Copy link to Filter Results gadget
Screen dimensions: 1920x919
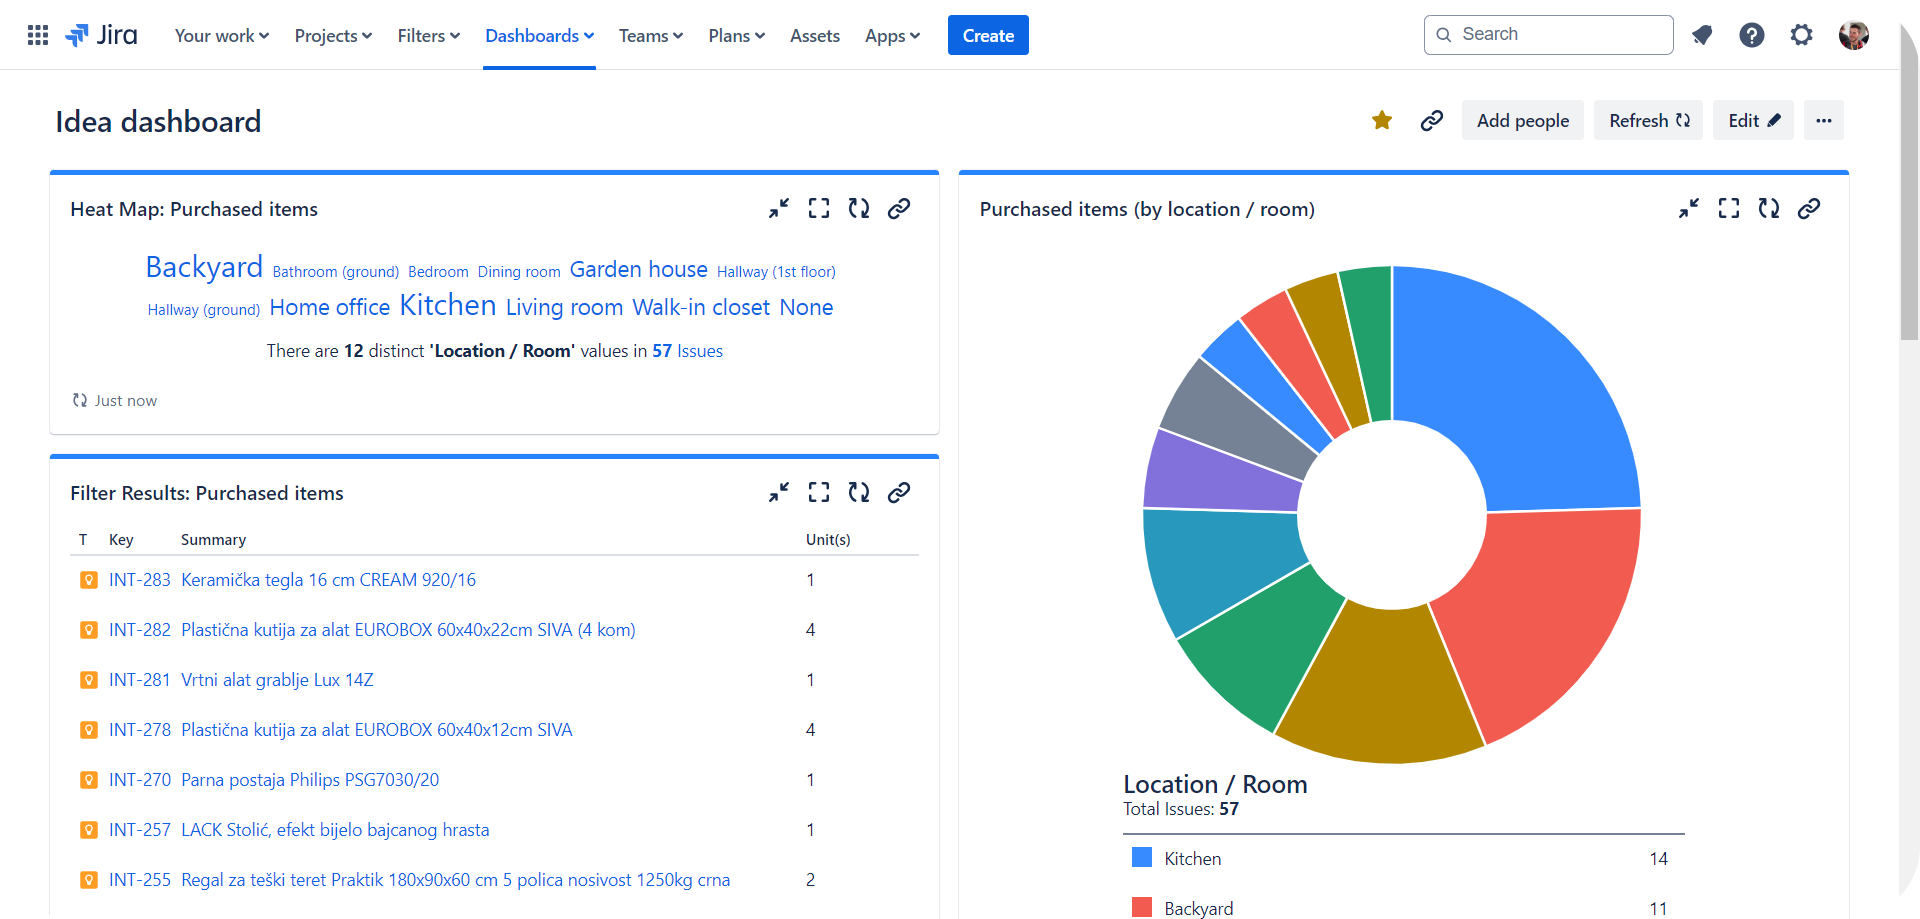pyautogui.click(x=899, y=492)
